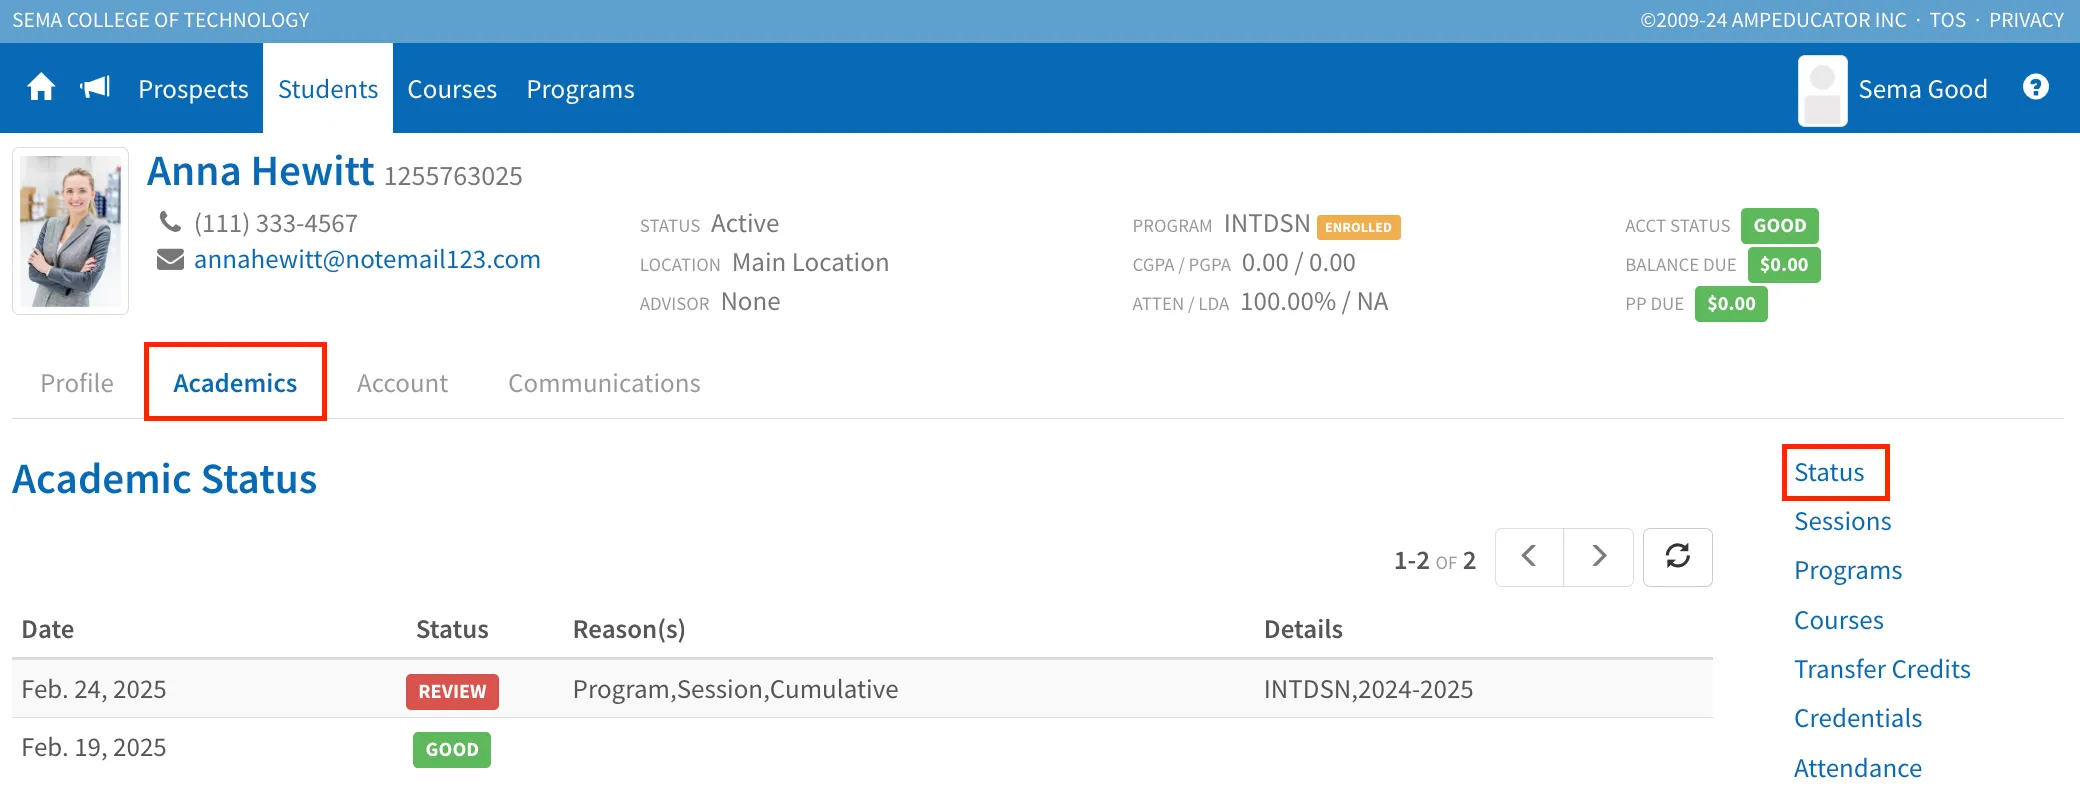Image resolution: width=2080 pixels, height=796 pixels.
Task: Switch to the Academics tab
Action: point(235,383)
